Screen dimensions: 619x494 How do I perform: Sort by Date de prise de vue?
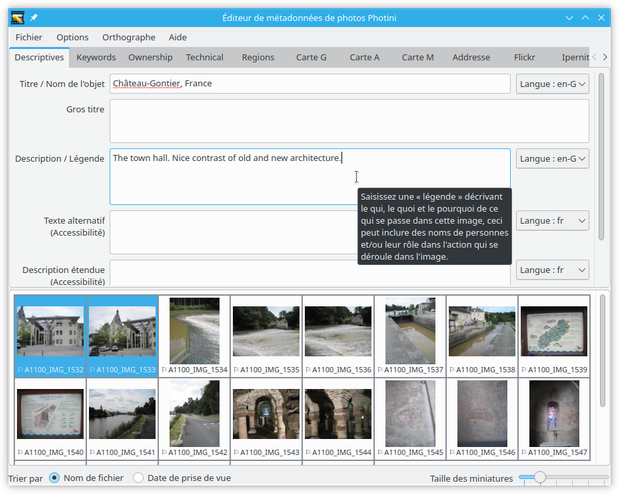(x=182, y=478)
